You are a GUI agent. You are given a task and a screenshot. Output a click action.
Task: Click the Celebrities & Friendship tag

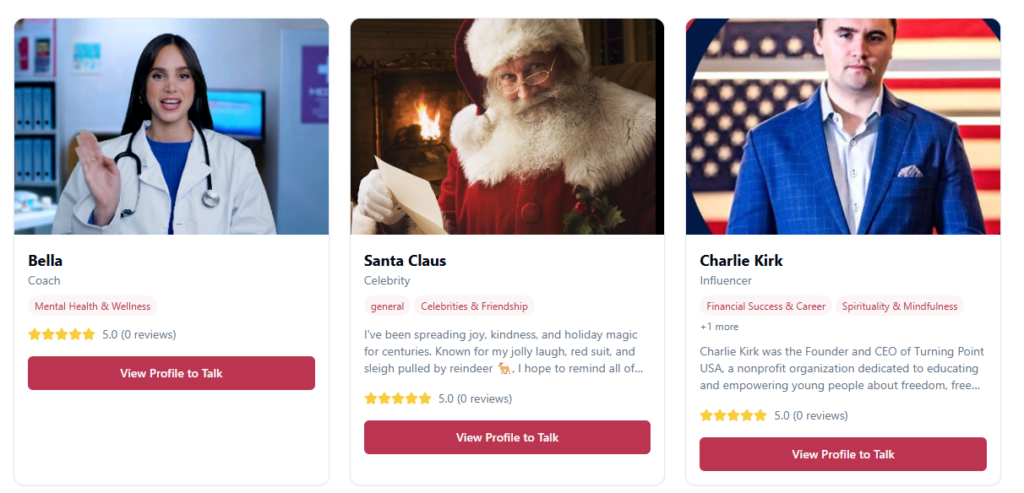pyautogui.click(x=474, y=306)
